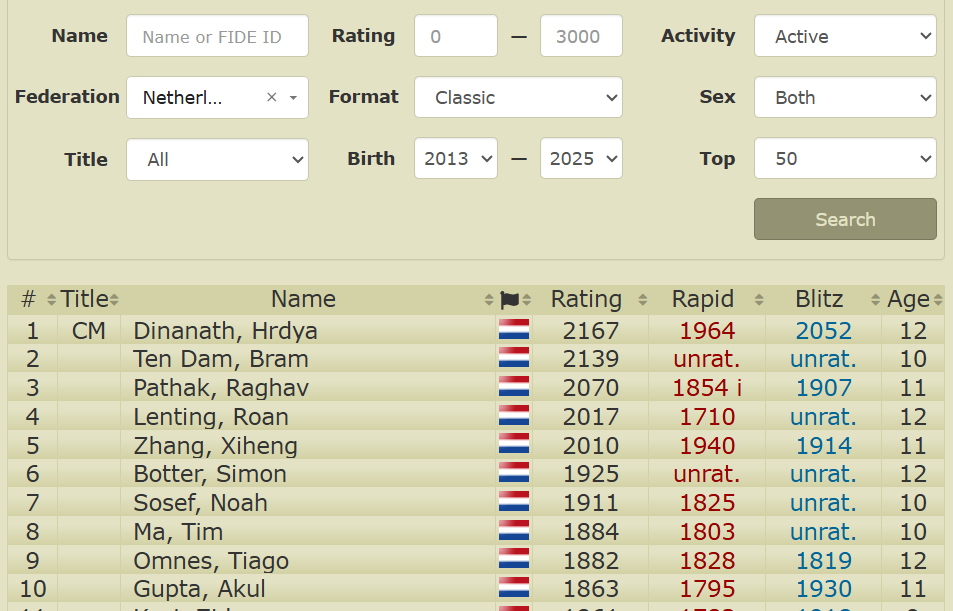Open player Pathak, Raghav

pos(221,388)
